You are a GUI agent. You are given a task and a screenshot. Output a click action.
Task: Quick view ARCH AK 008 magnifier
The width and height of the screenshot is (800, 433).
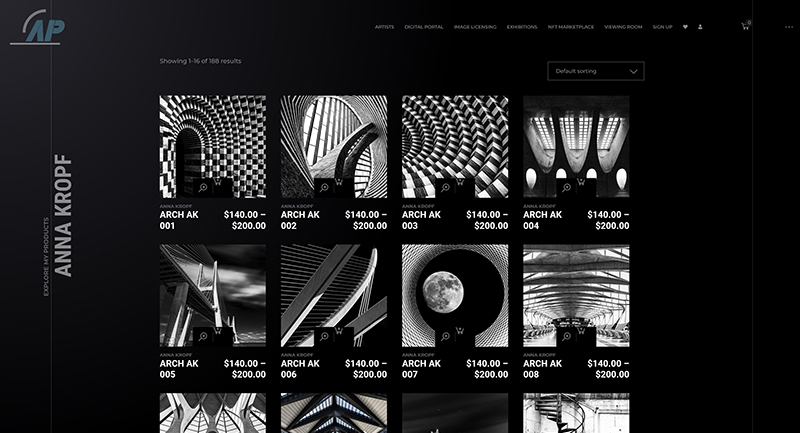tap(566, 337)
